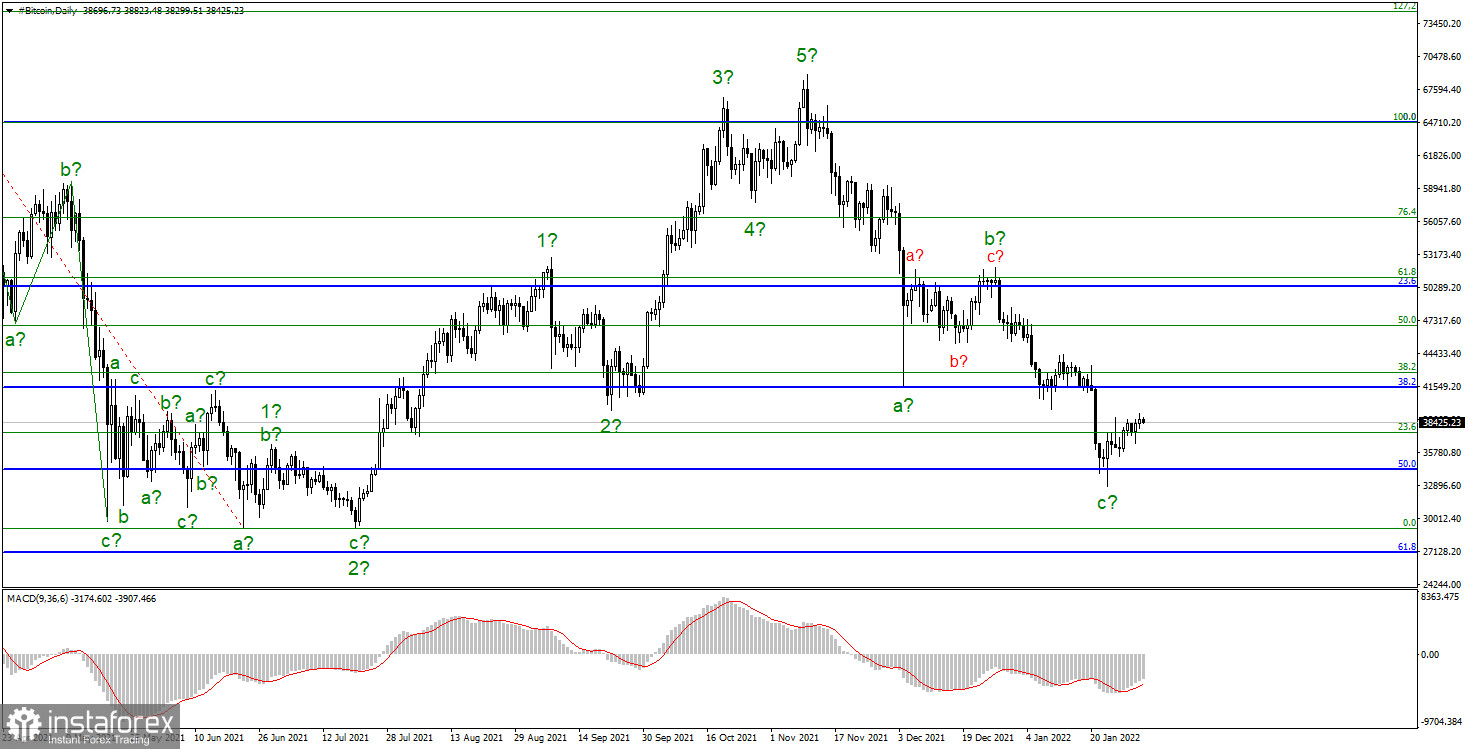Select the green 5? wave label
The width and height of the screenshot is (1468, 749).
coord(808,56)
